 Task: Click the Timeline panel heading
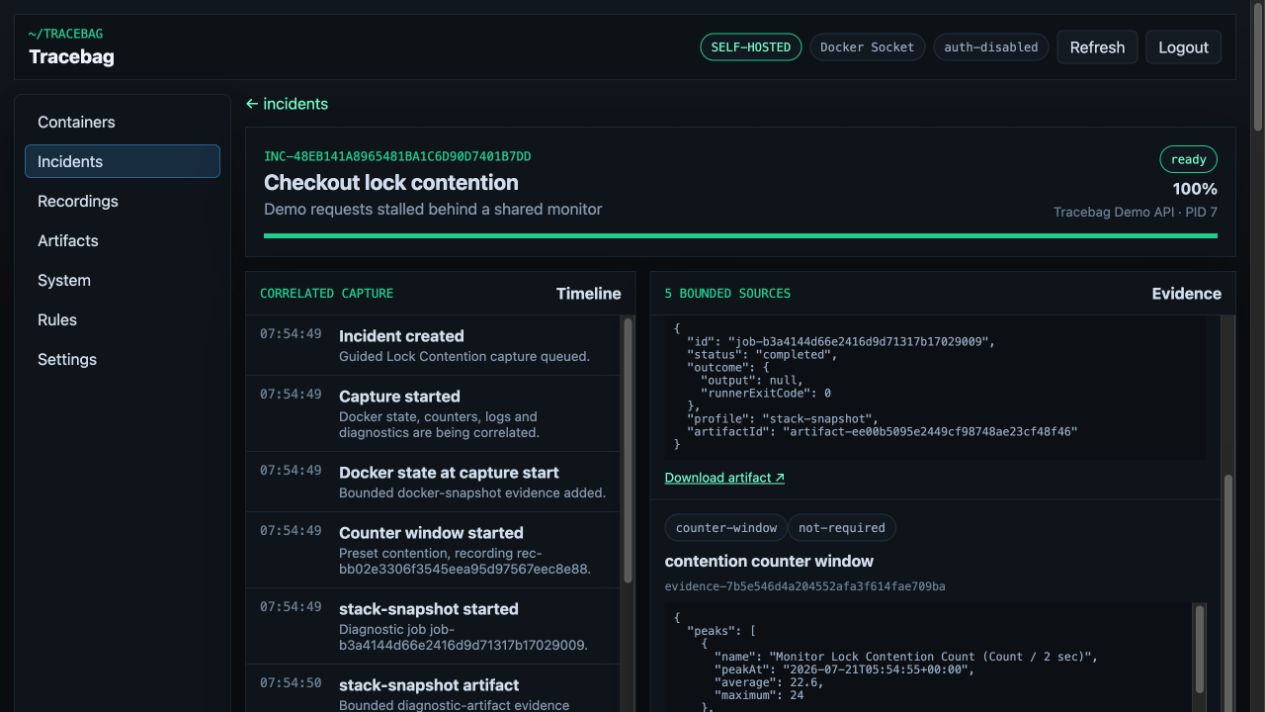[x=588, y=293]
